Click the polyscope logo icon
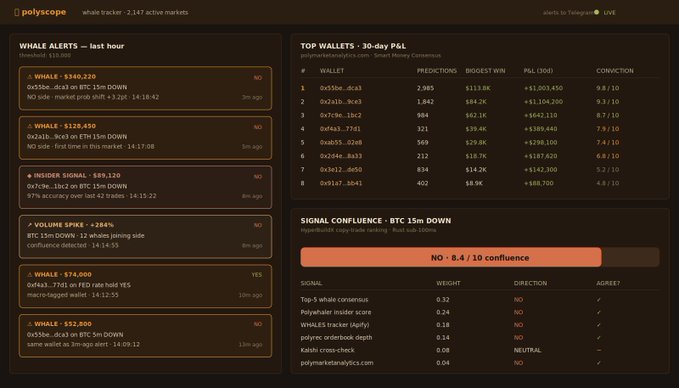Image resolution: width=679 pixels, height=388 pixels. 17,12
